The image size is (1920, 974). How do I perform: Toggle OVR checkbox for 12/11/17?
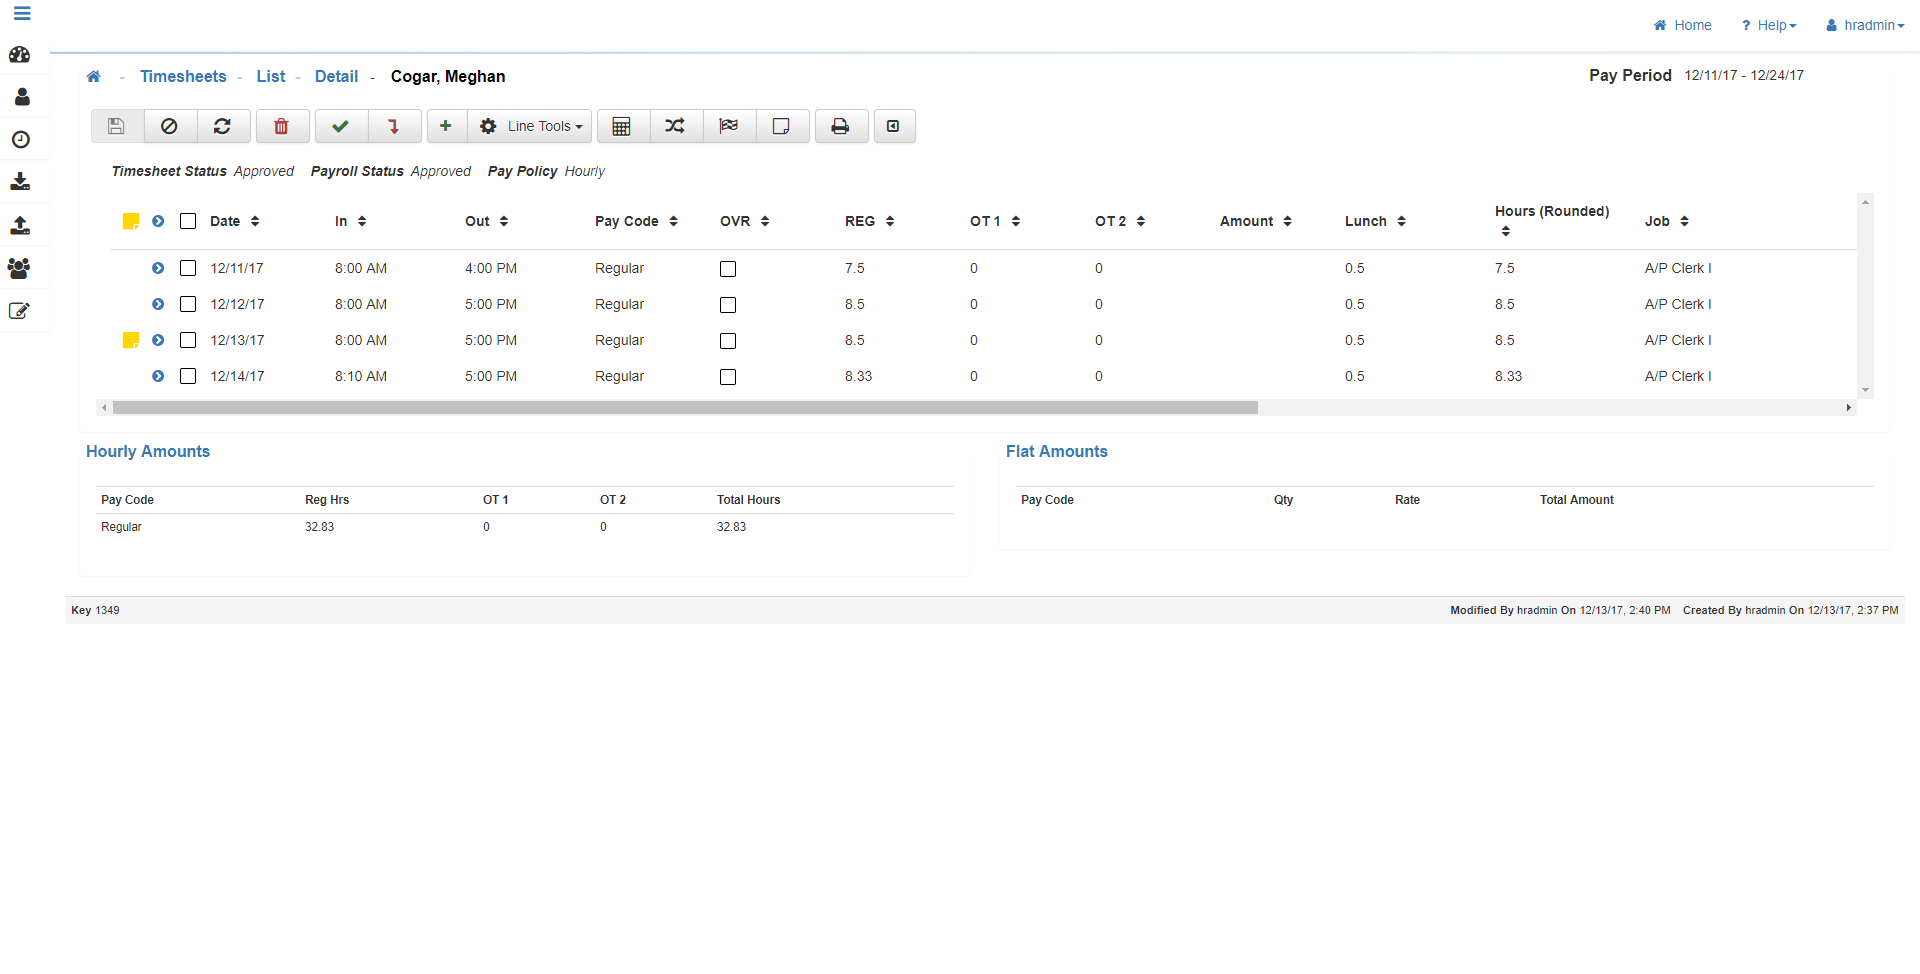click(728, 269)
